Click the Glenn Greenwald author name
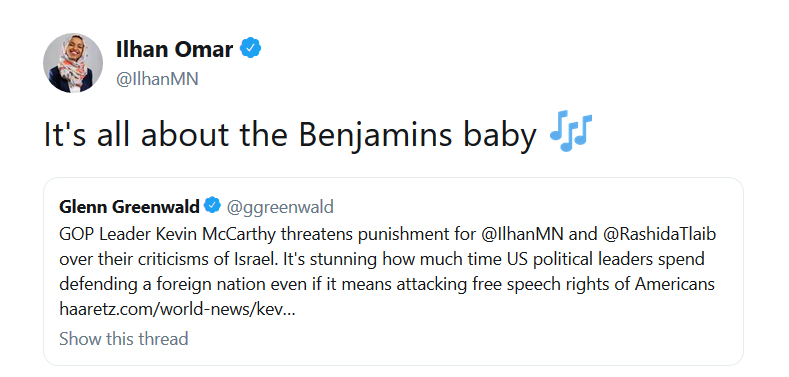 (129, 206)
